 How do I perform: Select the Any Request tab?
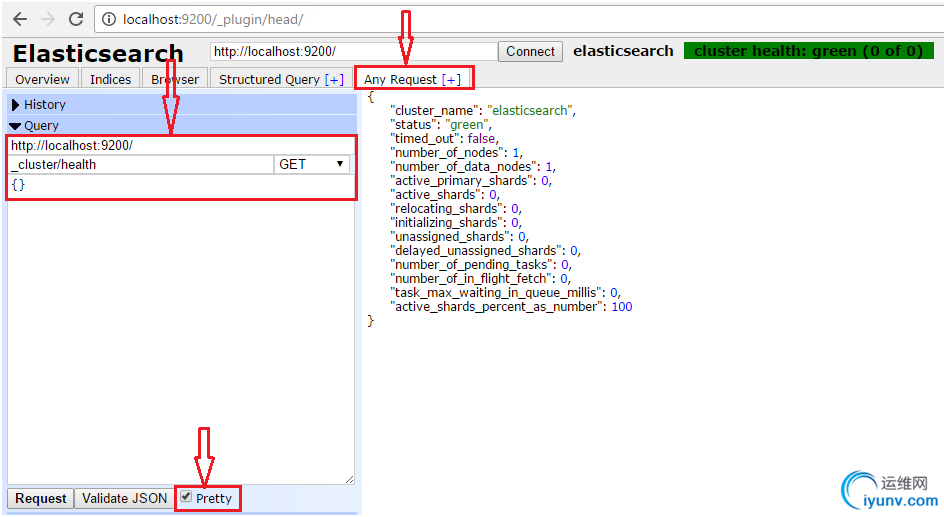pyautogui.click(x=400, y=79)
